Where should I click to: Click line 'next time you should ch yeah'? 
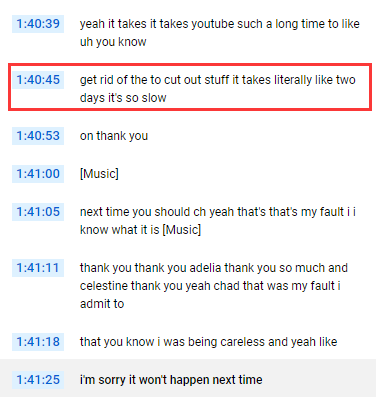(188, 221)
